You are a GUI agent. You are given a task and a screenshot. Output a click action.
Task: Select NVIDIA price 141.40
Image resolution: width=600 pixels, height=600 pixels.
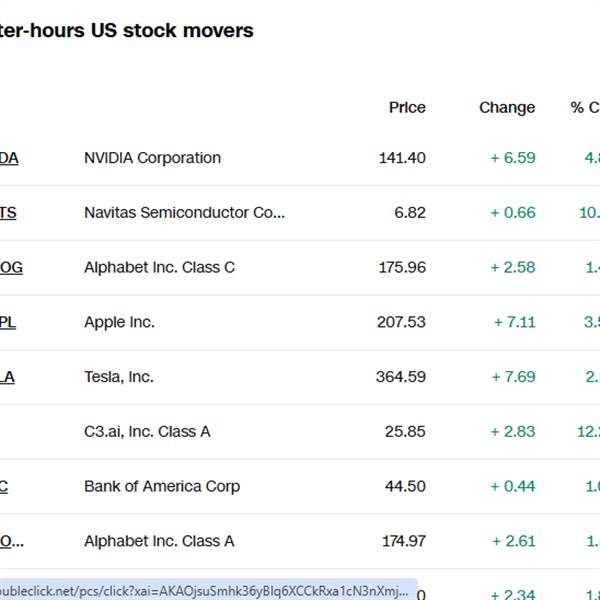(402, 158)
